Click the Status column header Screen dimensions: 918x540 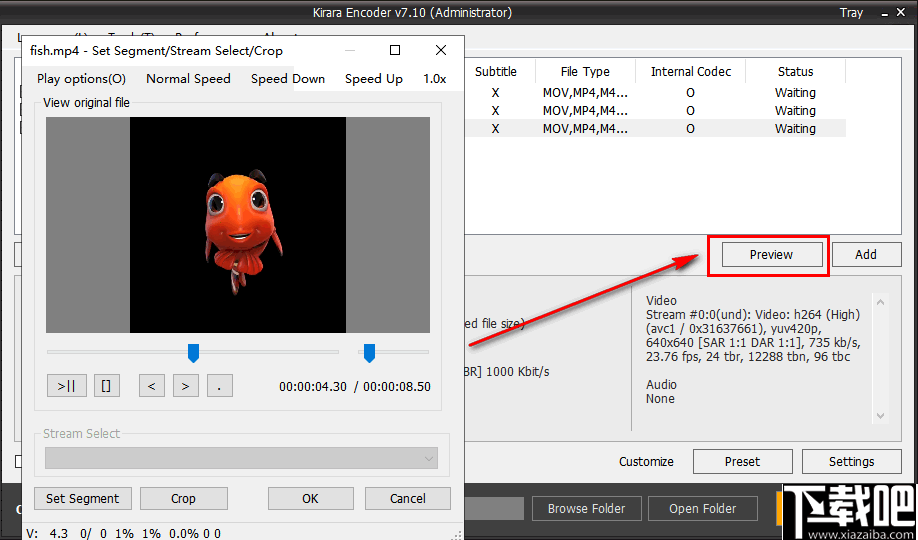point(796,71)
